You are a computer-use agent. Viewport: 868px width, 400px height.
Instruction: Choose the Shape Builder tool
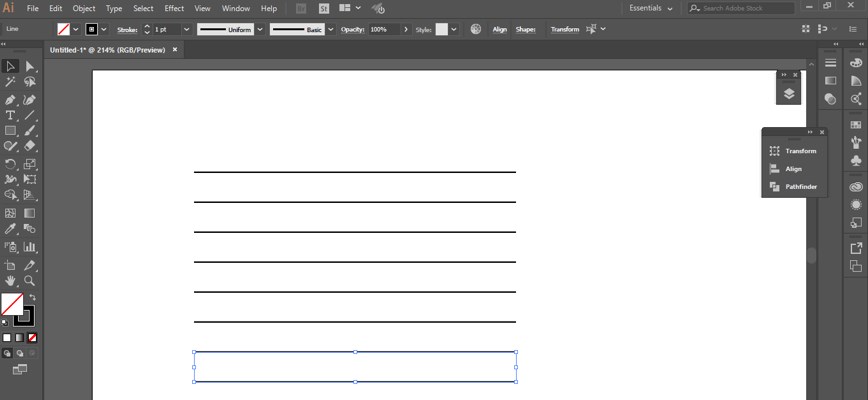pos(11,195)
